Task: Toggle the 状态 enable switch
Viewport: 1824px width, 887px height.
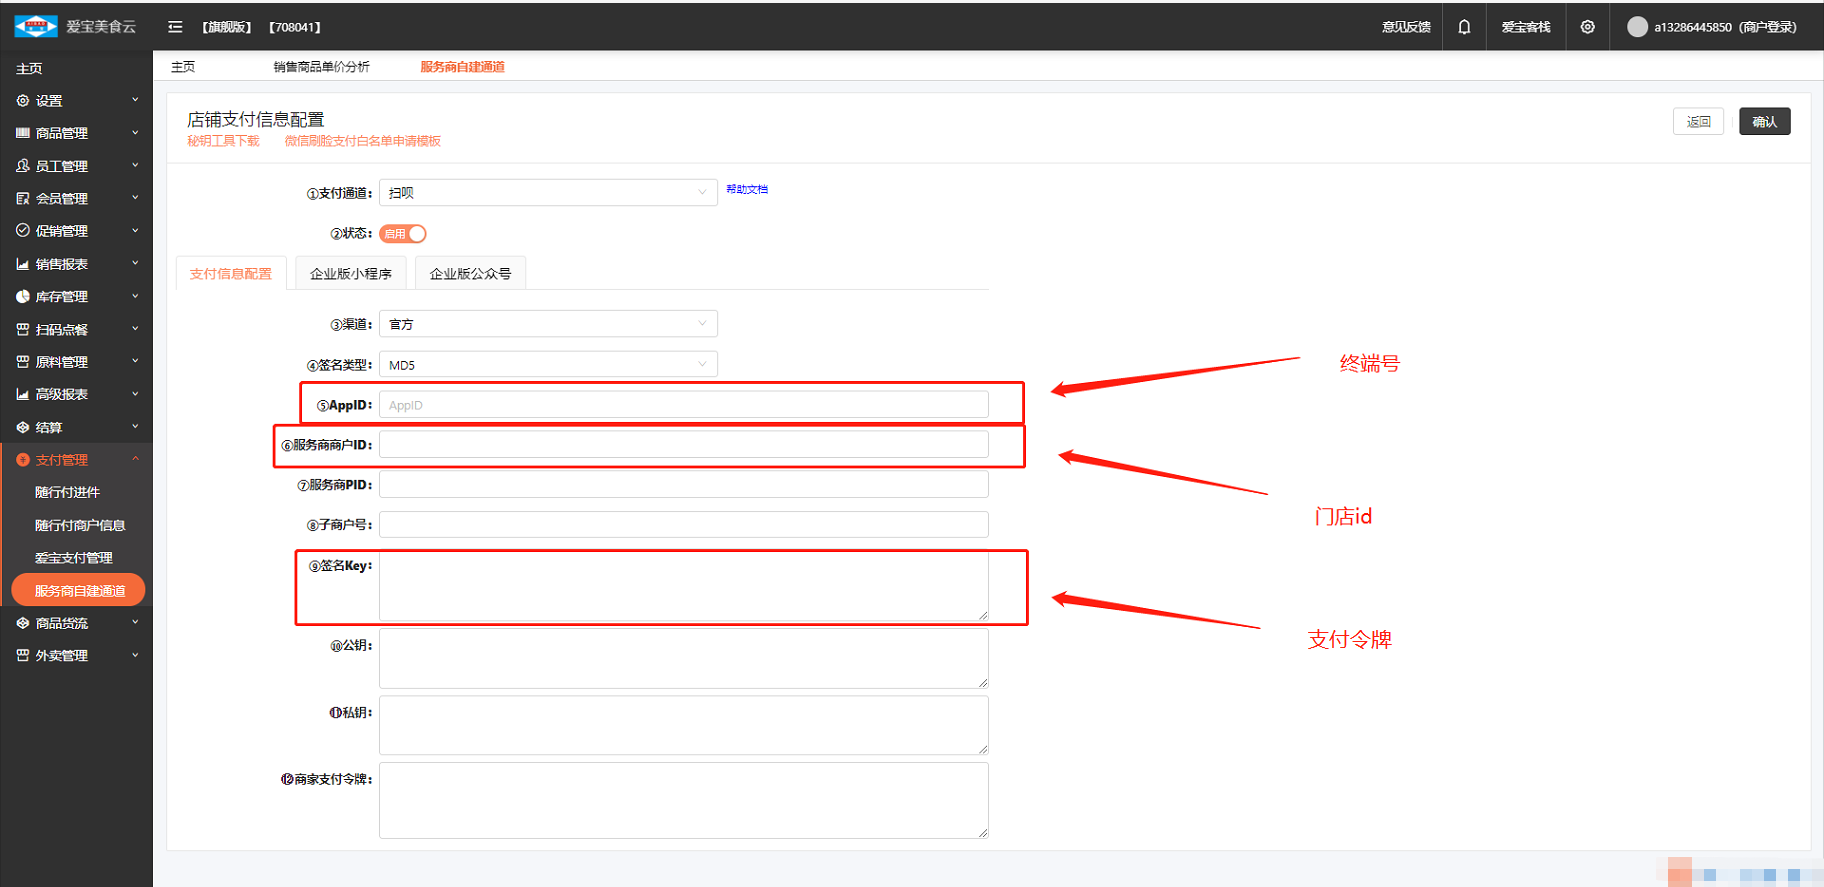Action: coord(403,234)
